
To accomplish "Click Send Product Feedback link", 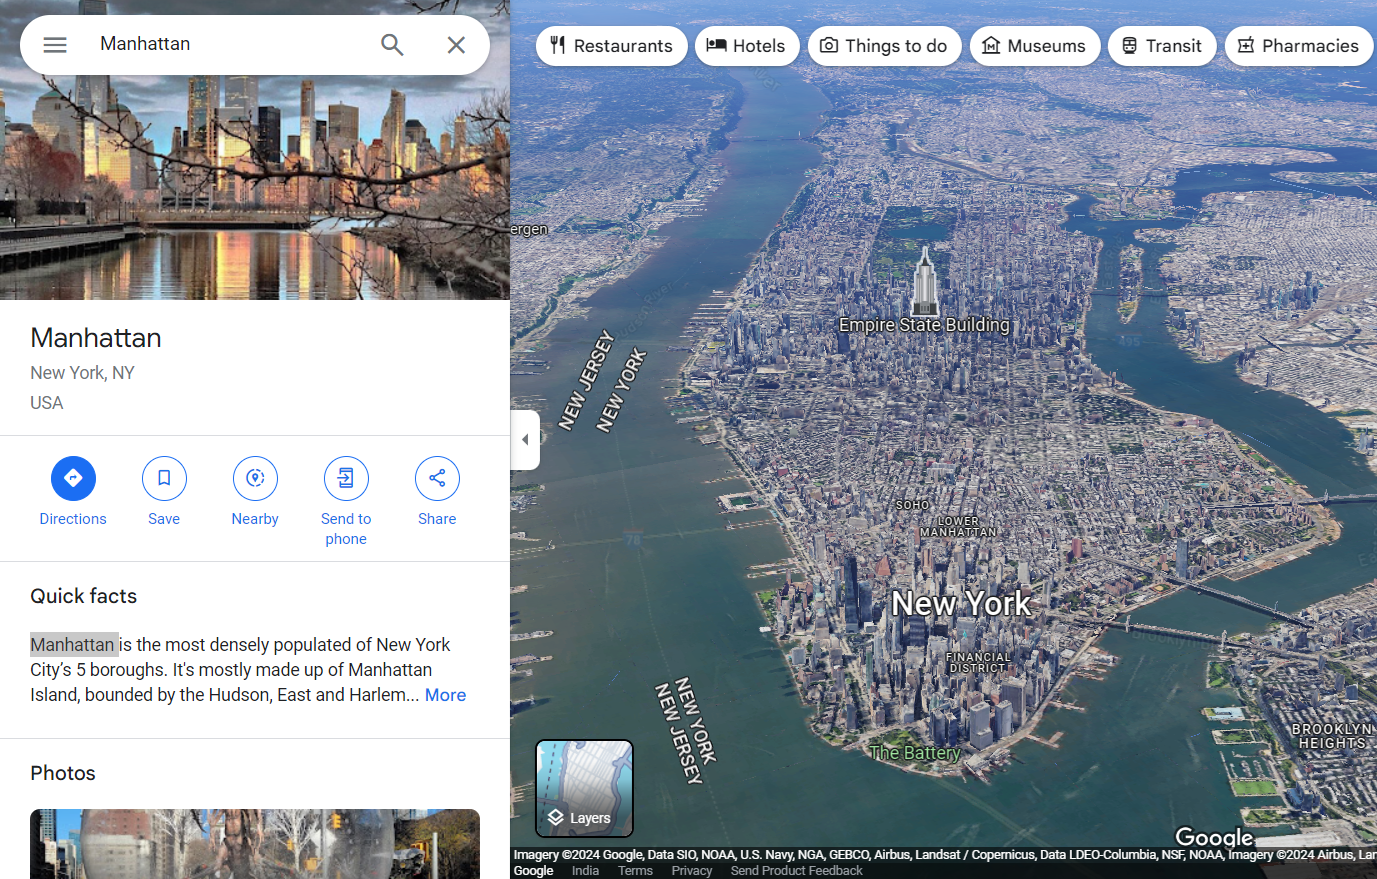I will [796, 871].
